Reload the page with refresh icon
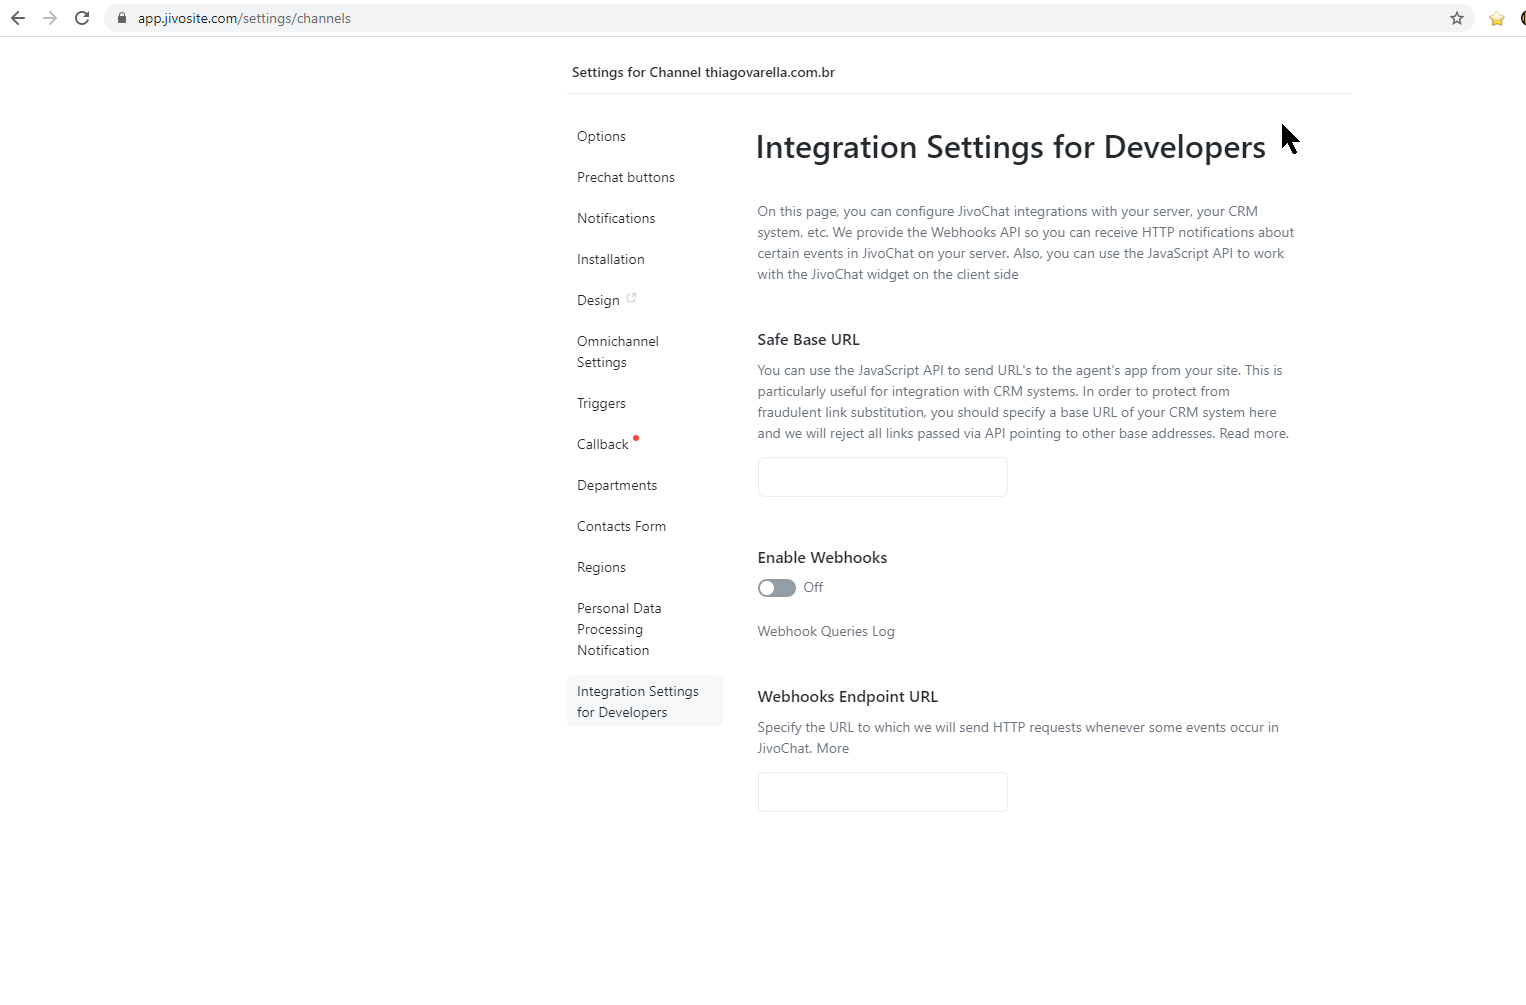Screen dimensions: 1526x1005 (x=82, y=18)
